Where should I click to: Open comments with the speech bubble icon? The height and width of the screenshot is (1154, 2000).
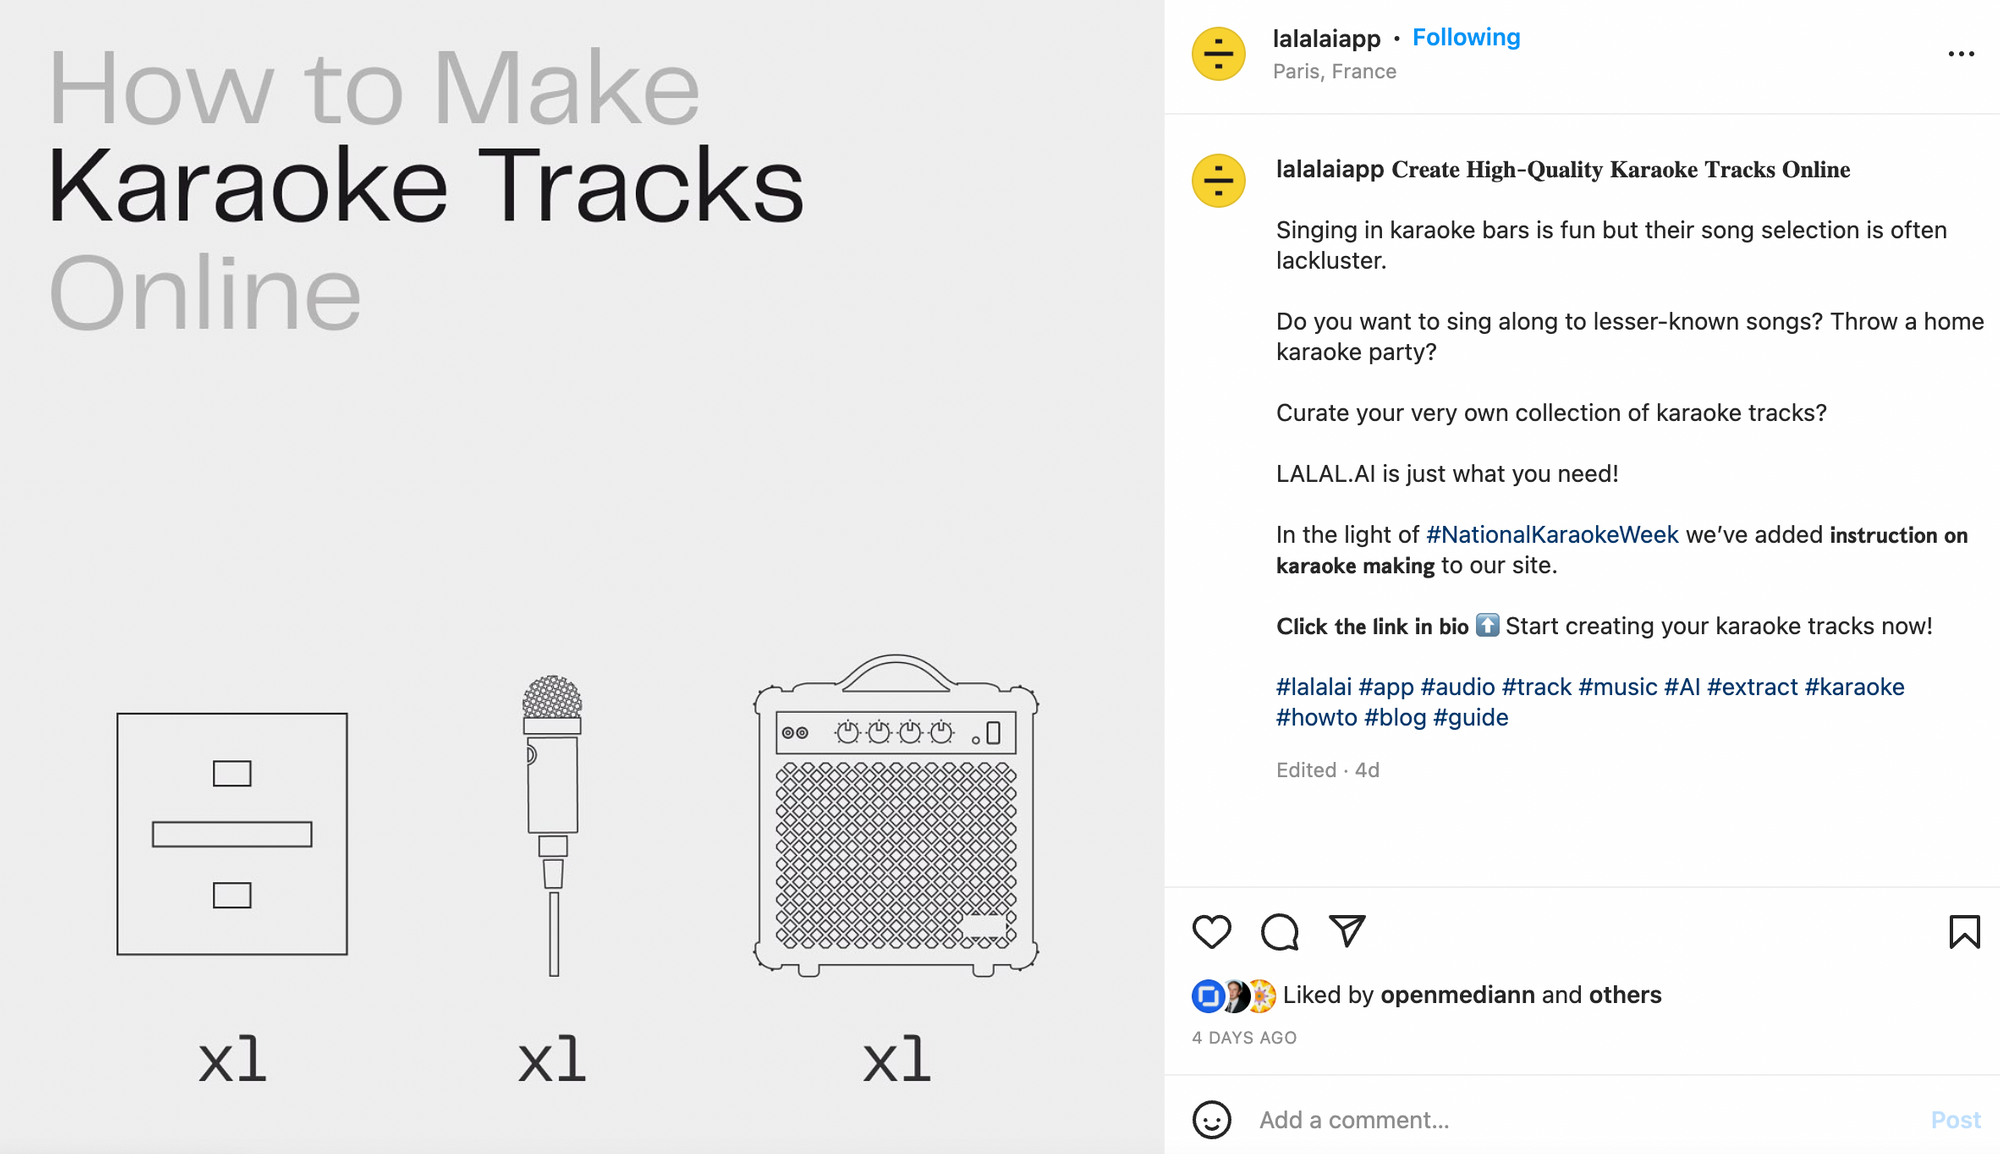pyautogui.click(x=1279, y=932)
